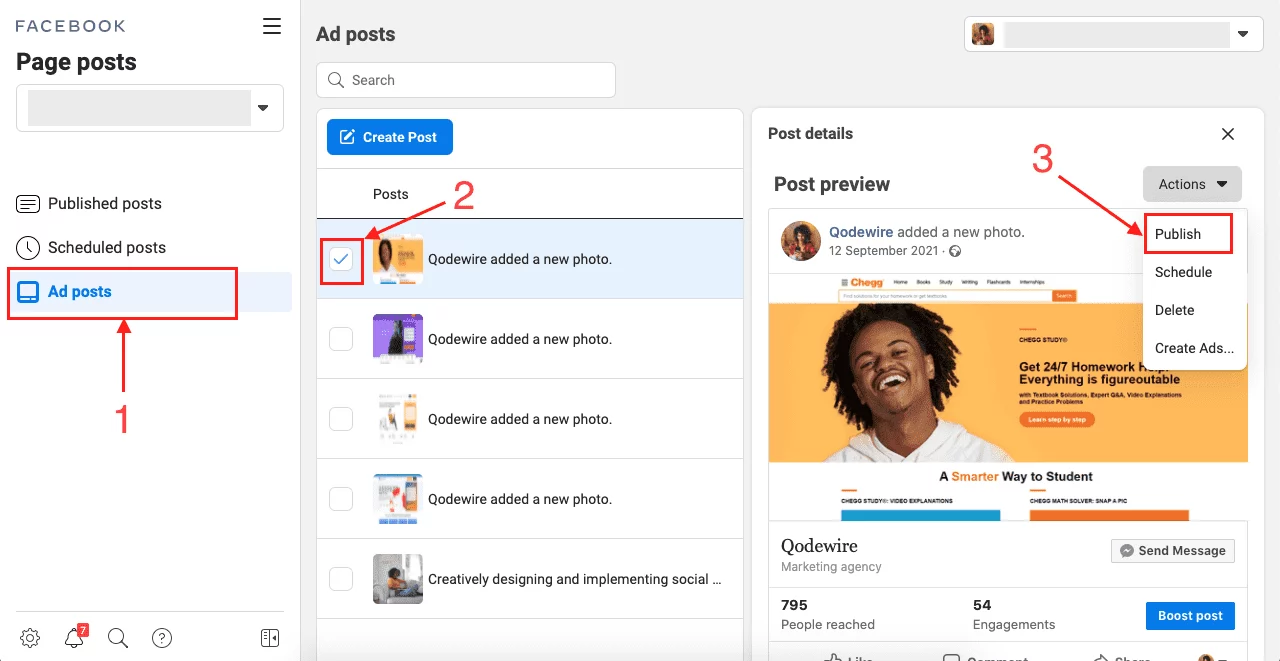Click the Create Post button
Screen dimensions: 1280x661
pos(390,137)
